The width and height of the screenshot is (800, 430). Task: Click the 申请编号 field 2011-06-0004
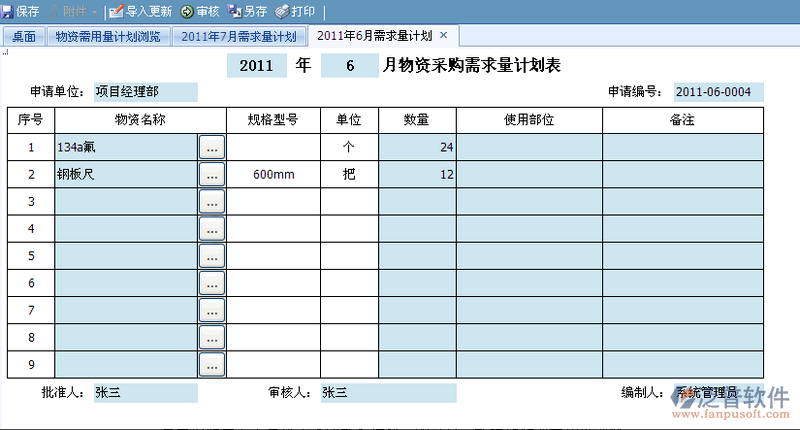pos(717,92)
